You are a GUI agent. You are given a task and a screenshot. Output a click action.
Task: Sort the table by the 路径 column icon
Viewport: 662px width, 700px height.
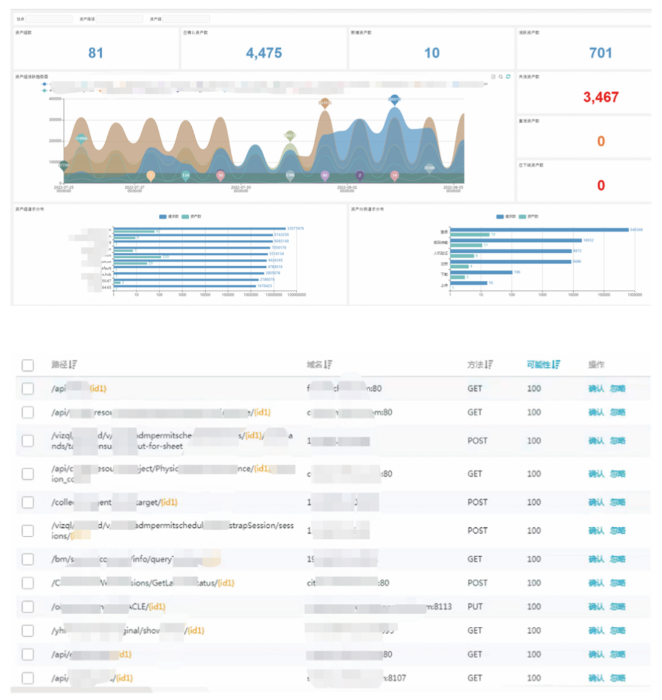tap(73, 364)
